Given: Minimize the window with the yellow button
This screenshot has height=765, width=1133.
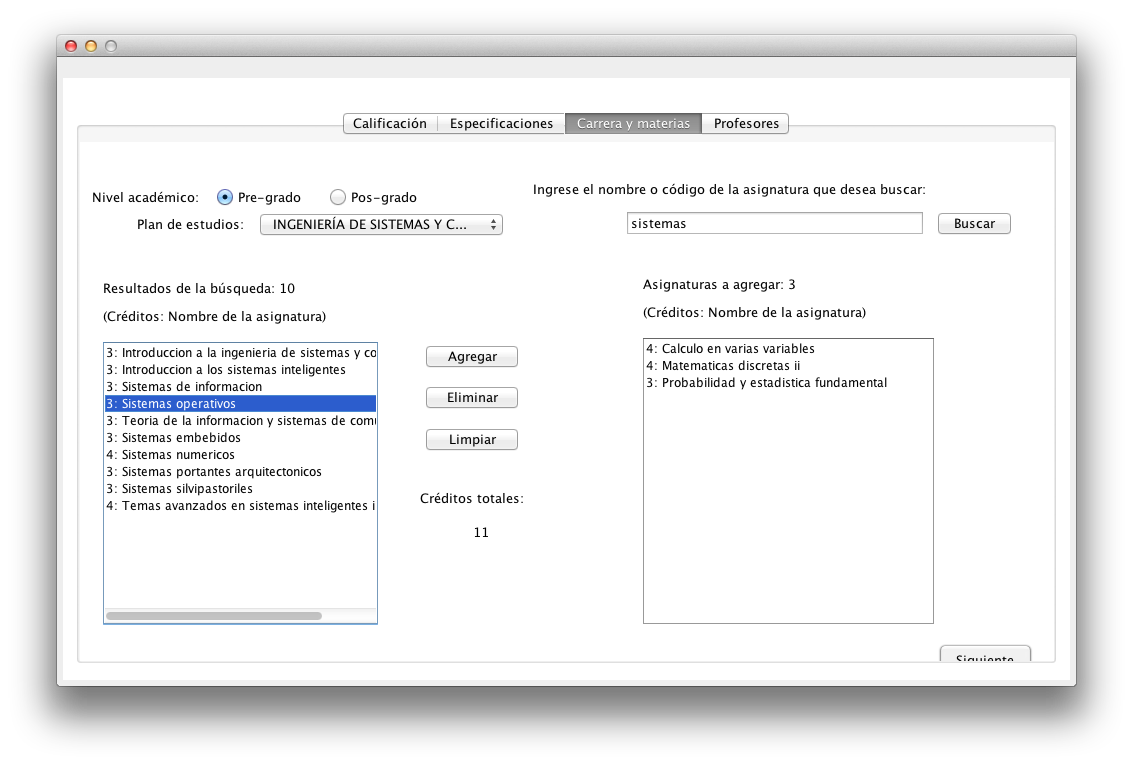Looking at the screenshot, I should tap(91, 46).
